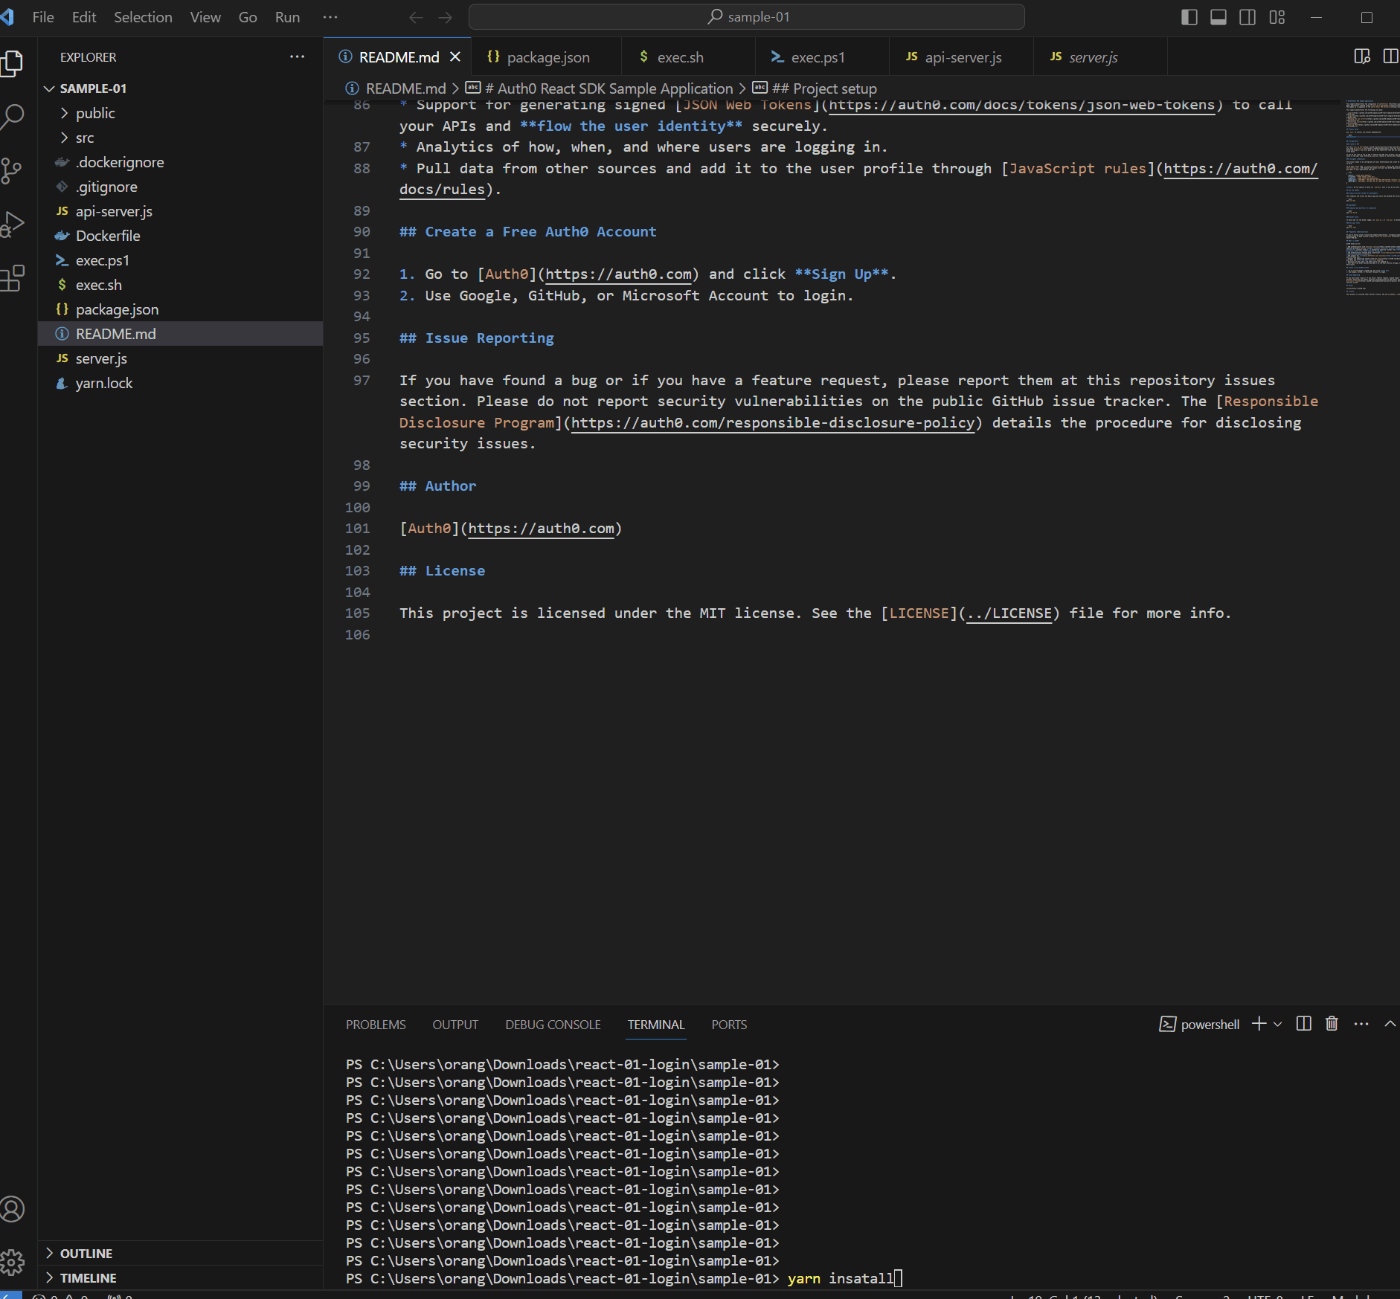Open the DEBUG CONSOLE panel tab

click(x=553, y=1024)
